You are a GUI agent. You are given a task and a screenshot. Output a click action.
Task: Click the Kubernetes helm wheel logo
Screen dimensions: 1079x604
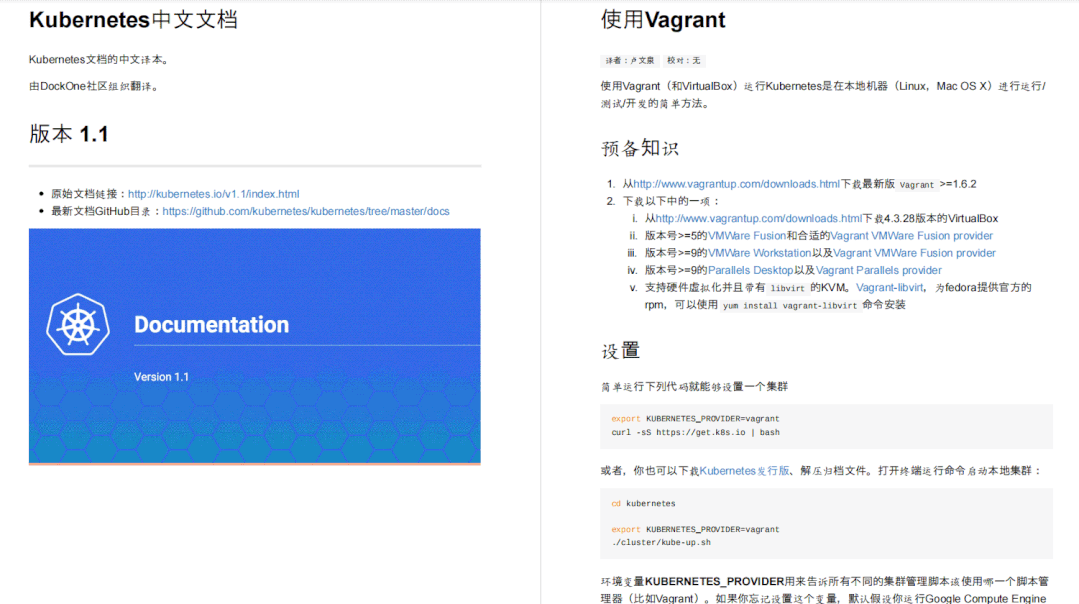77,324
